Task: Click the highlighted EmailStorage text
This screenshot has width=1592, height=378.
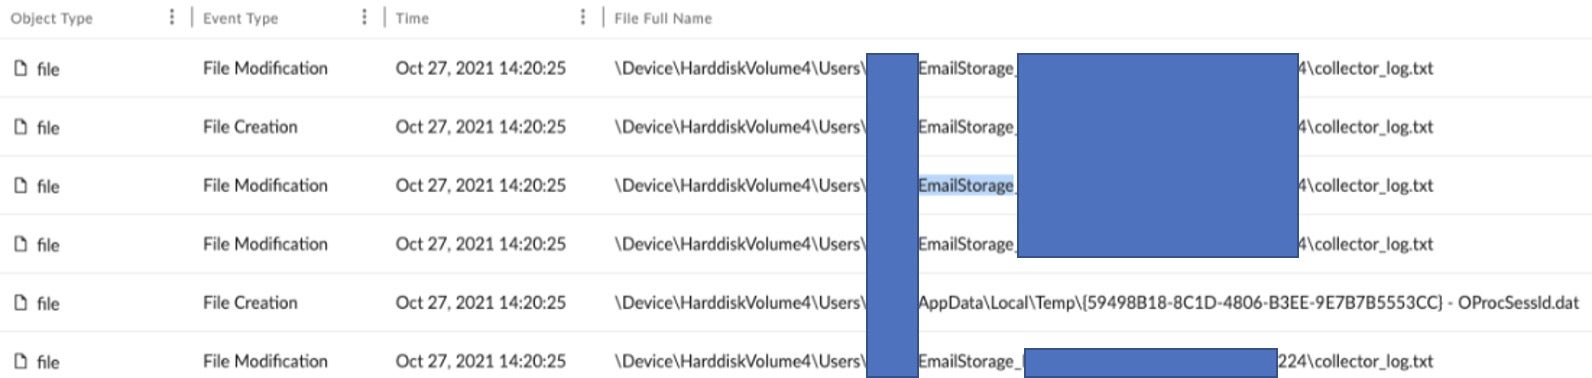Action: coord(966,185)
